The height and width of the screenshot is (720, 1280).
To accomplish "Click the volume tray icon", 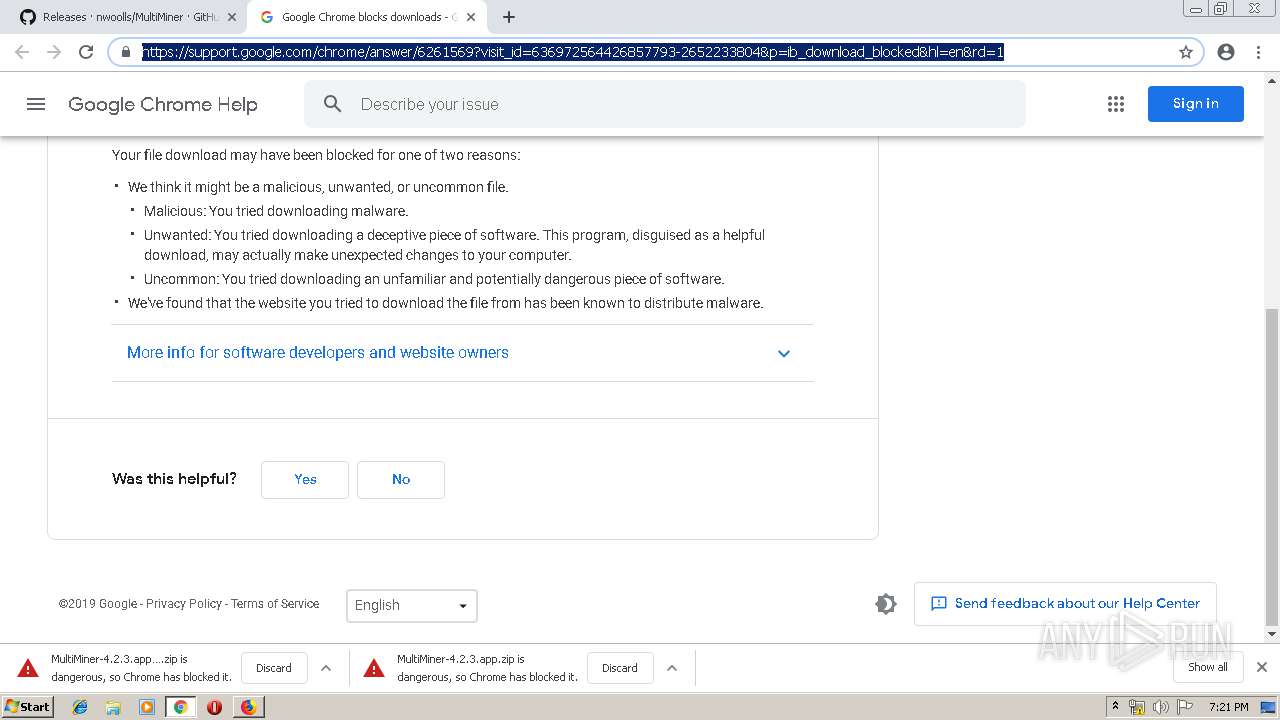I will 1161,707.
